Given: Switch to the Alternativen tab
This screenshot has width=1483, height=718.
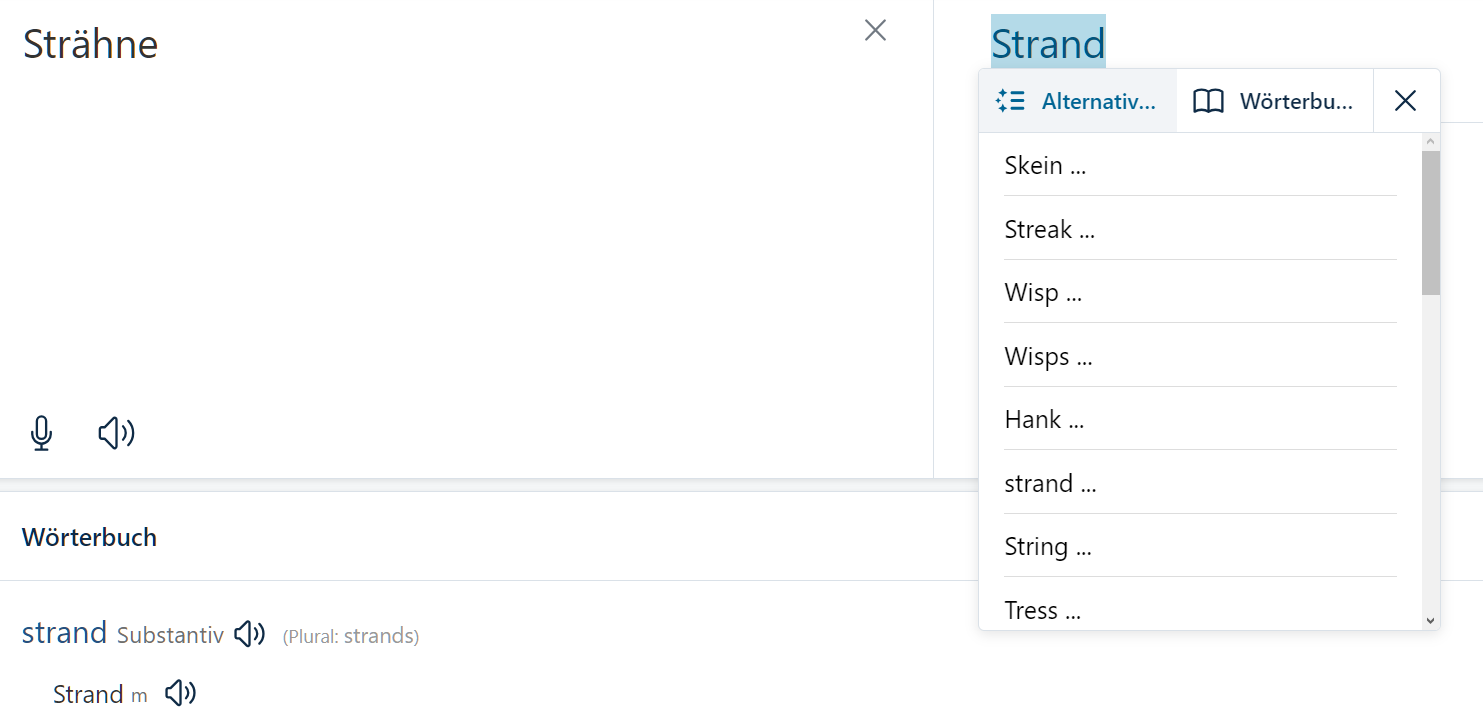Looking at the screenshot, I should point(1078,101).
